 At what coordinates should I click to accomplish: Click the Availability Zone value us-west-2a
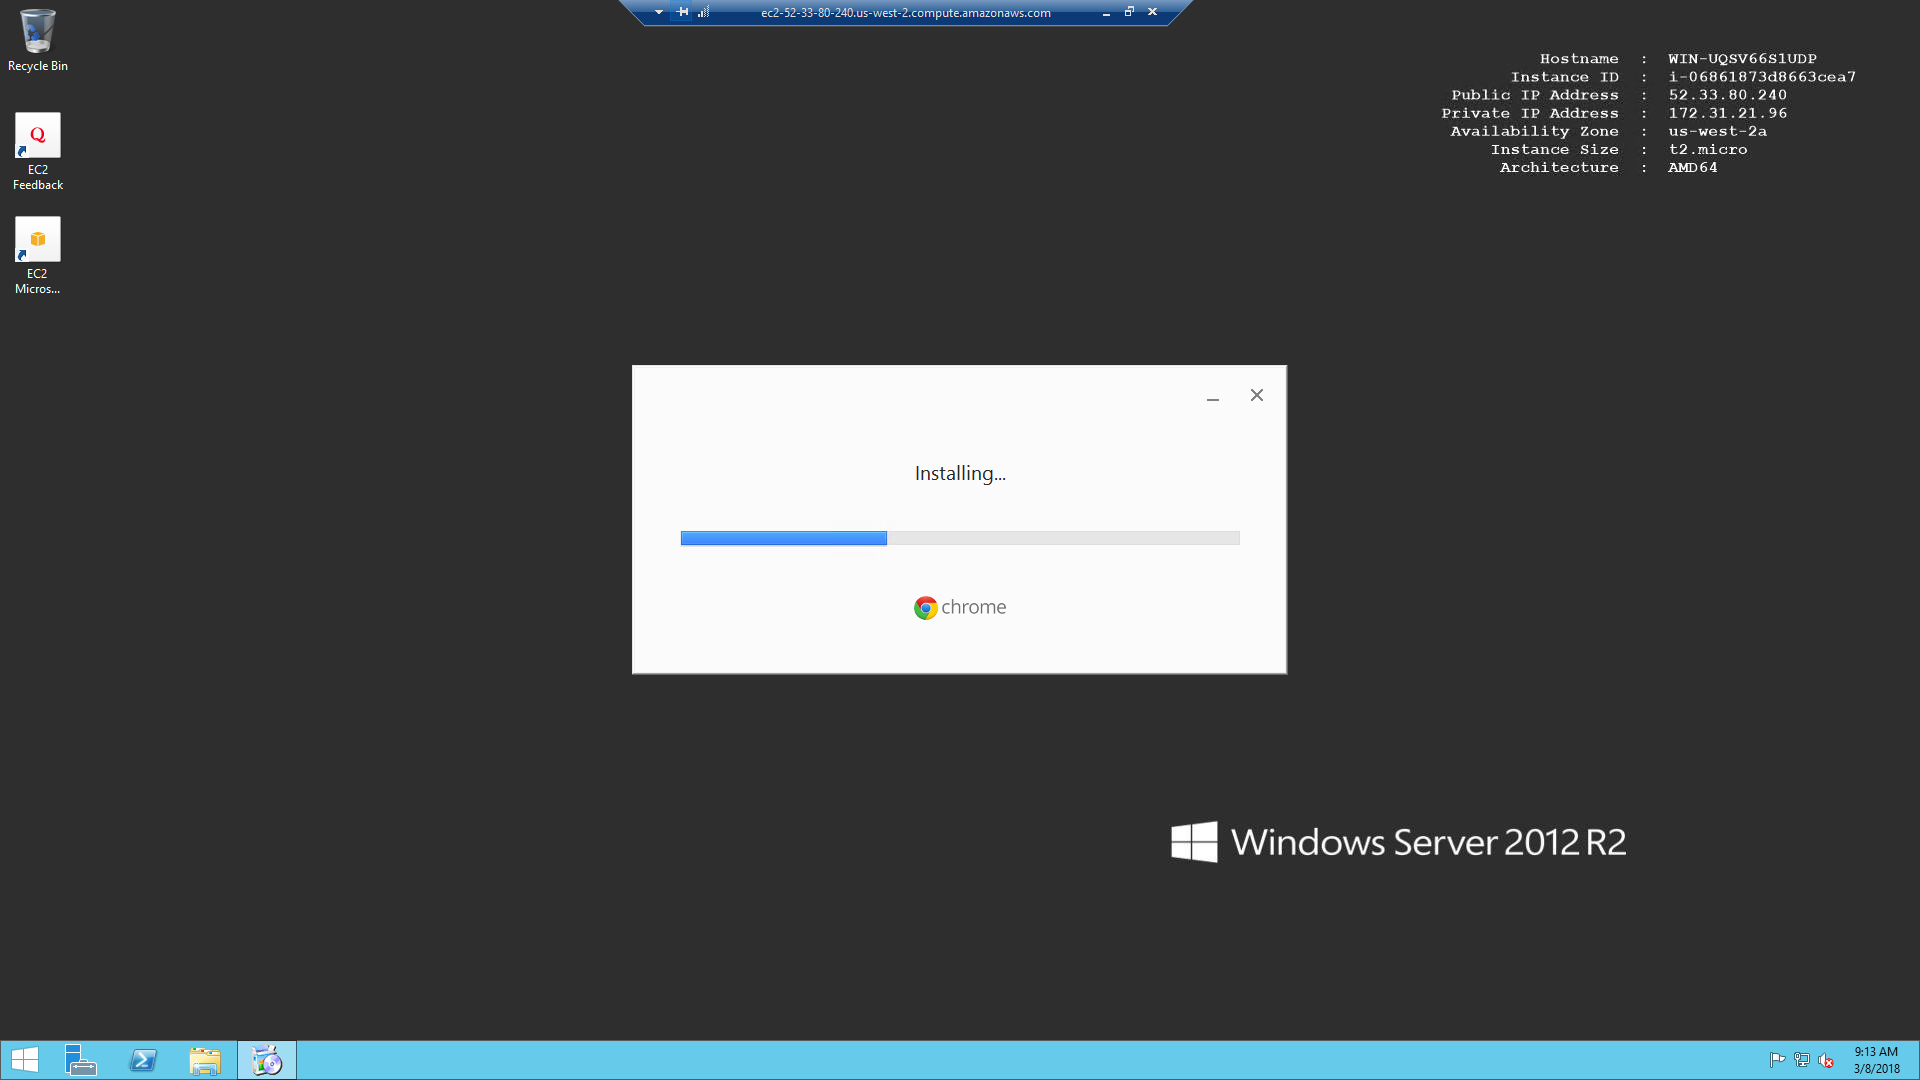tap(1717, 131)
